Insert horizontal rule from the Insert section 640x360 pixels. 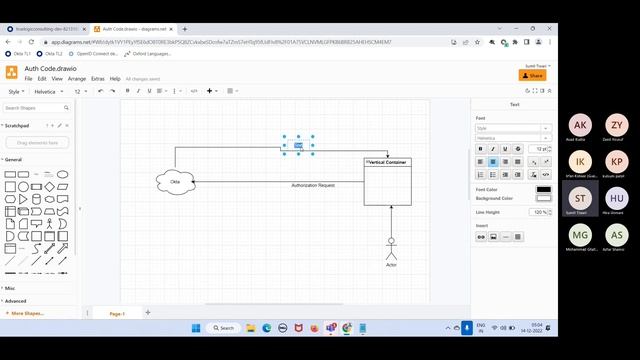click(x=506, y=237)
